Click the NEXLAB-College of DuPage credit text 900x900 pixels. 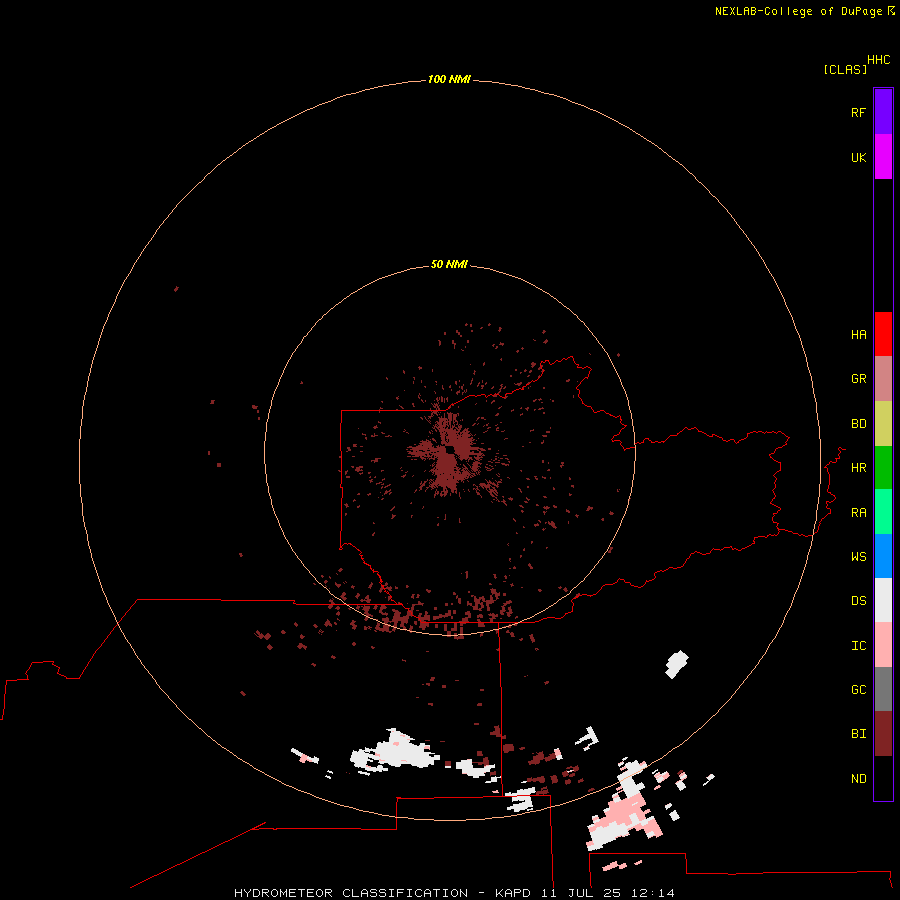798,11
